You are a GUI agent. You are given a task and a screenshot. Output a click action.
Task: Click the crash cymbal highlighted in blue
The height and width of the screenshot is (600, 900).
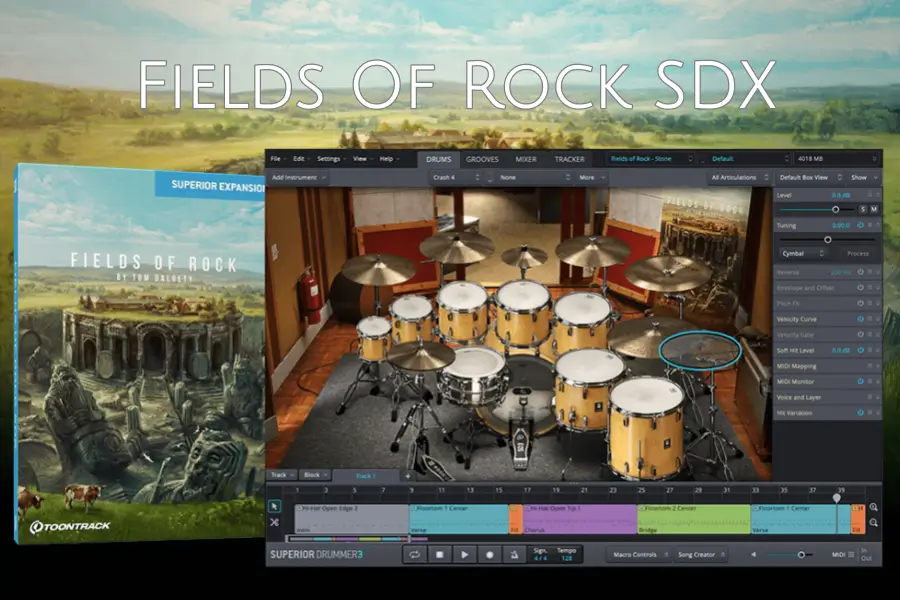pos(700,349)
